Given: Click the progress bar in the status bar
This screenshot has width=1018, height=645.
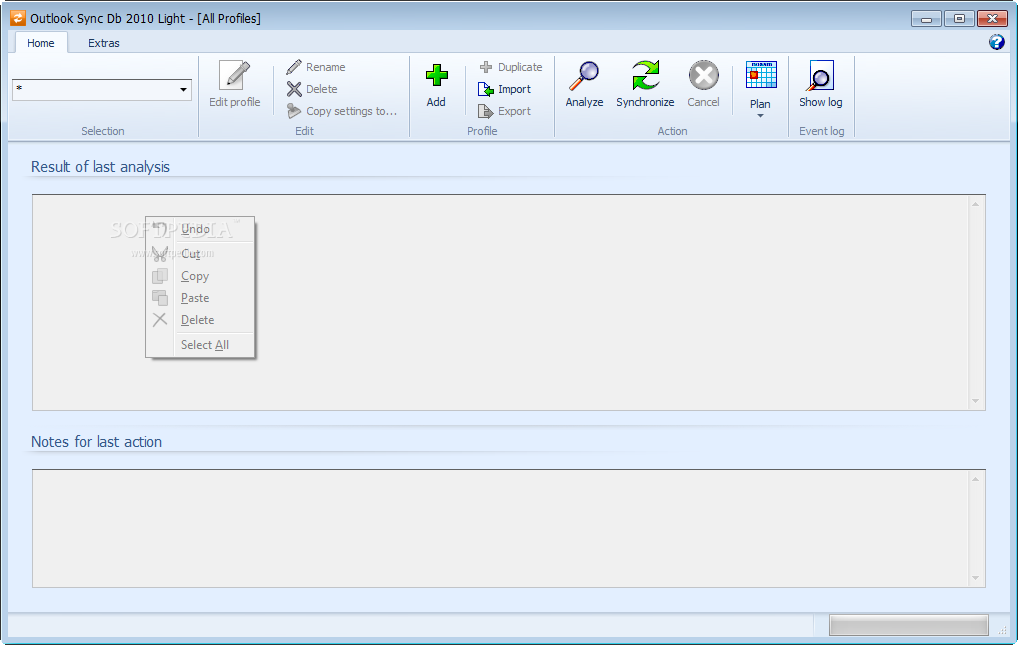Looking at the screenshot, I should coord(908,626).
